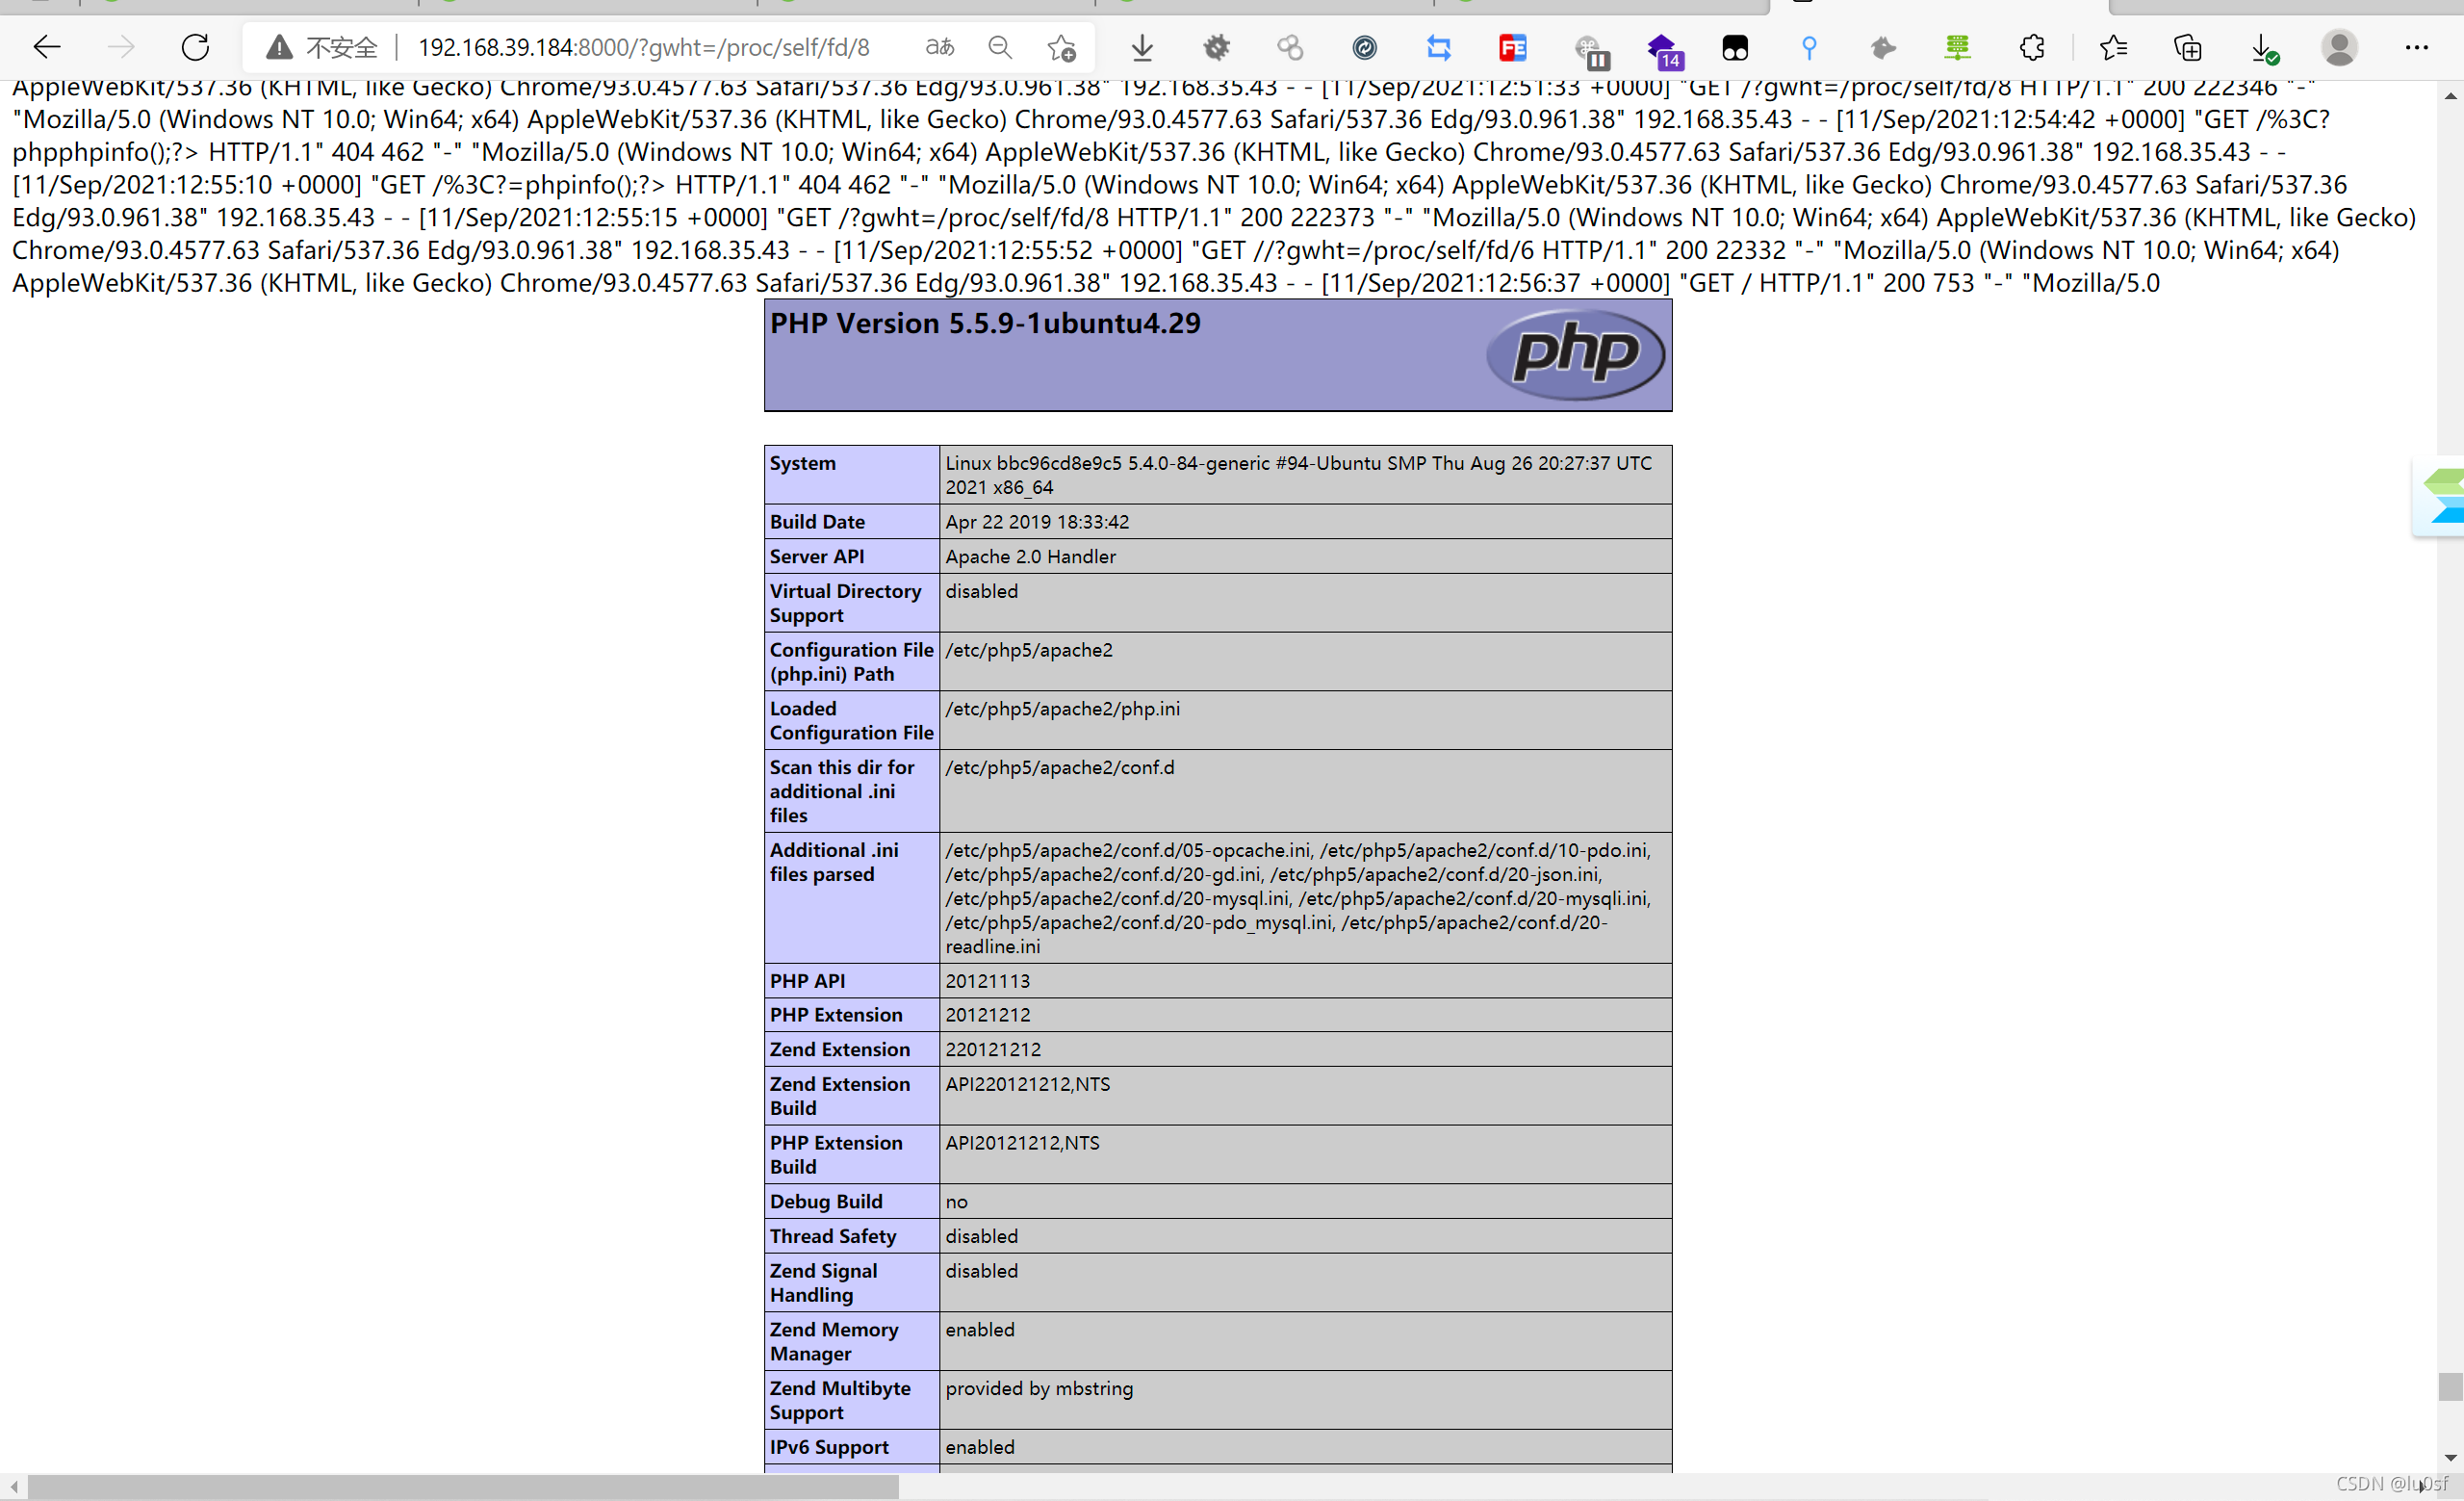Open the translate page icon
2464x1501 pixels.
click(x=939, y=47)
